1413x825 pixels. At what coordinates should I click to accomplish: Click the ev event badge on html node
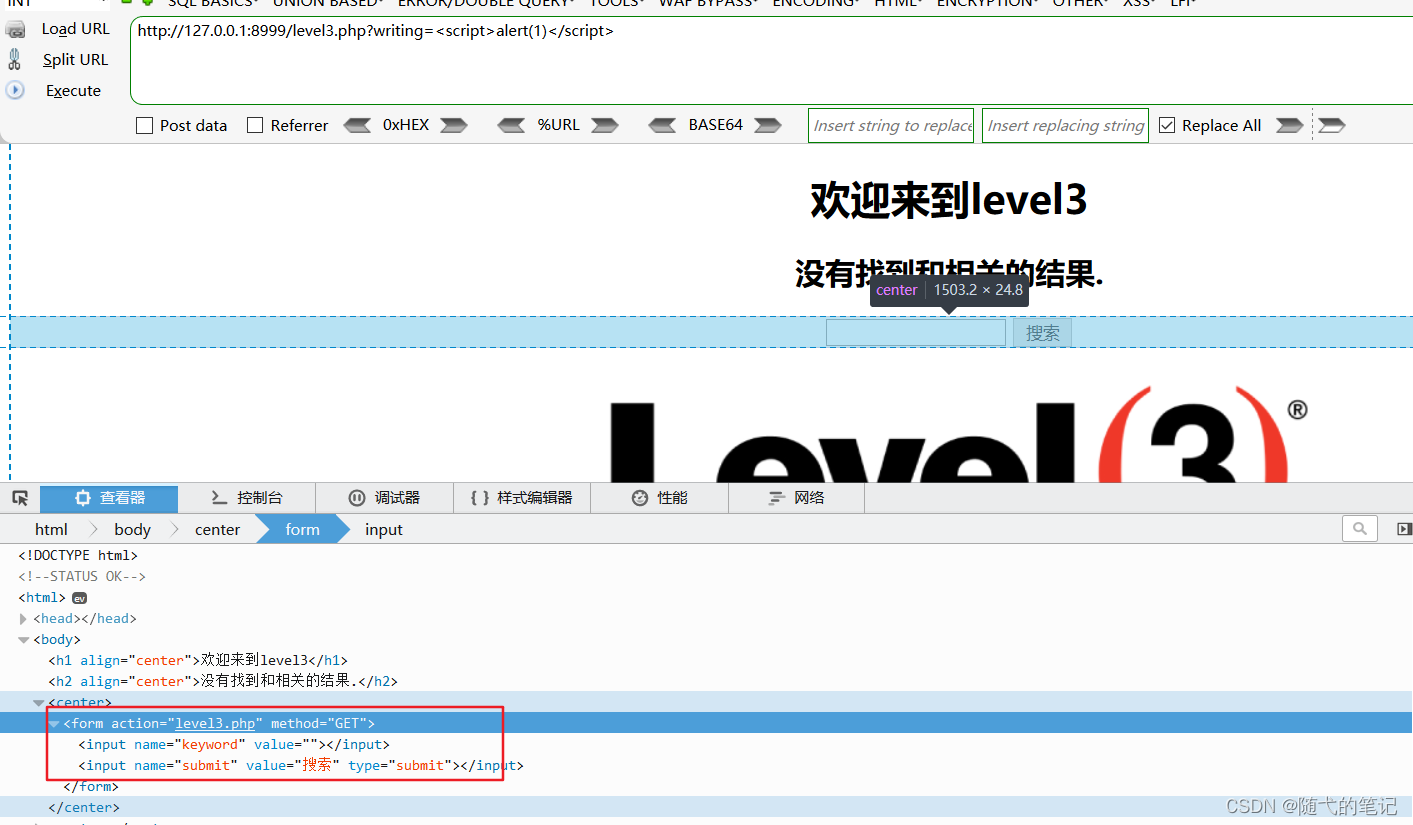[x=79, y=598]
